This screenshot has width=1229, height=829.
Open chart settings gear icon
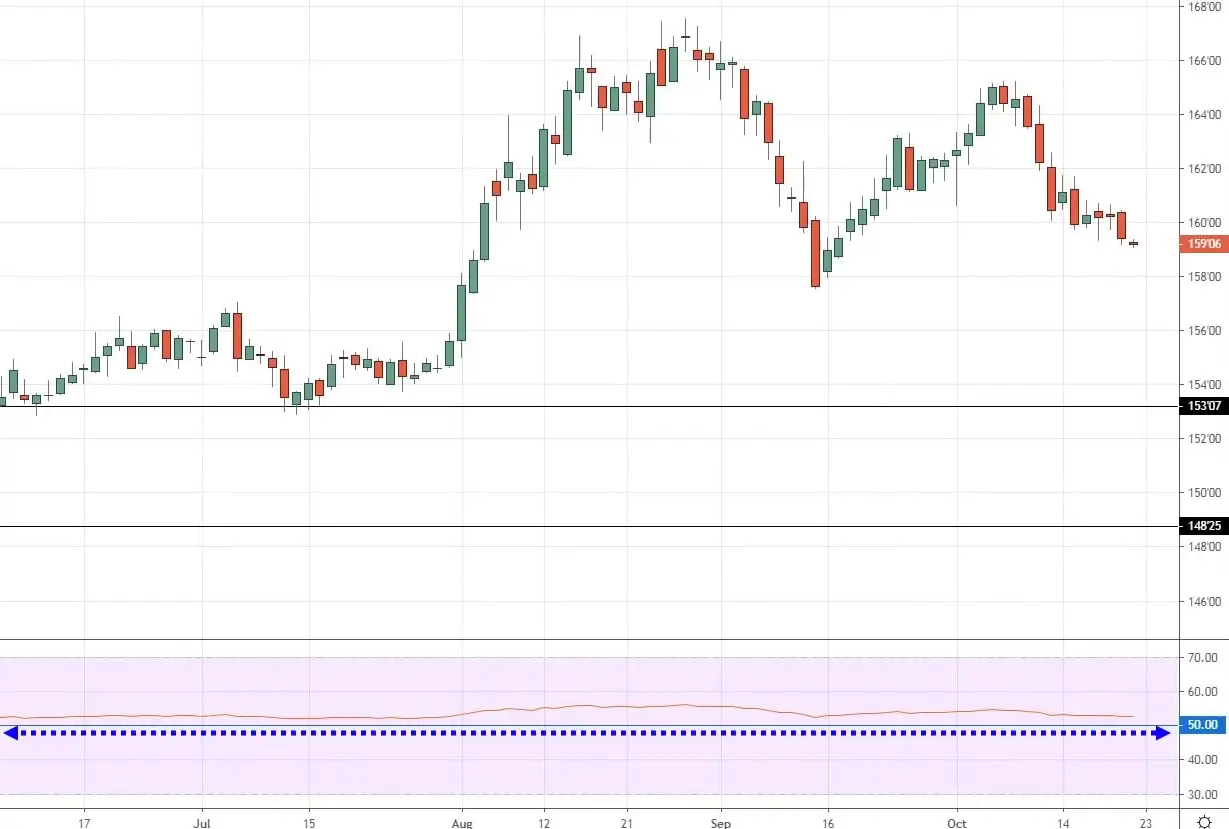[x=1204, y=822]
